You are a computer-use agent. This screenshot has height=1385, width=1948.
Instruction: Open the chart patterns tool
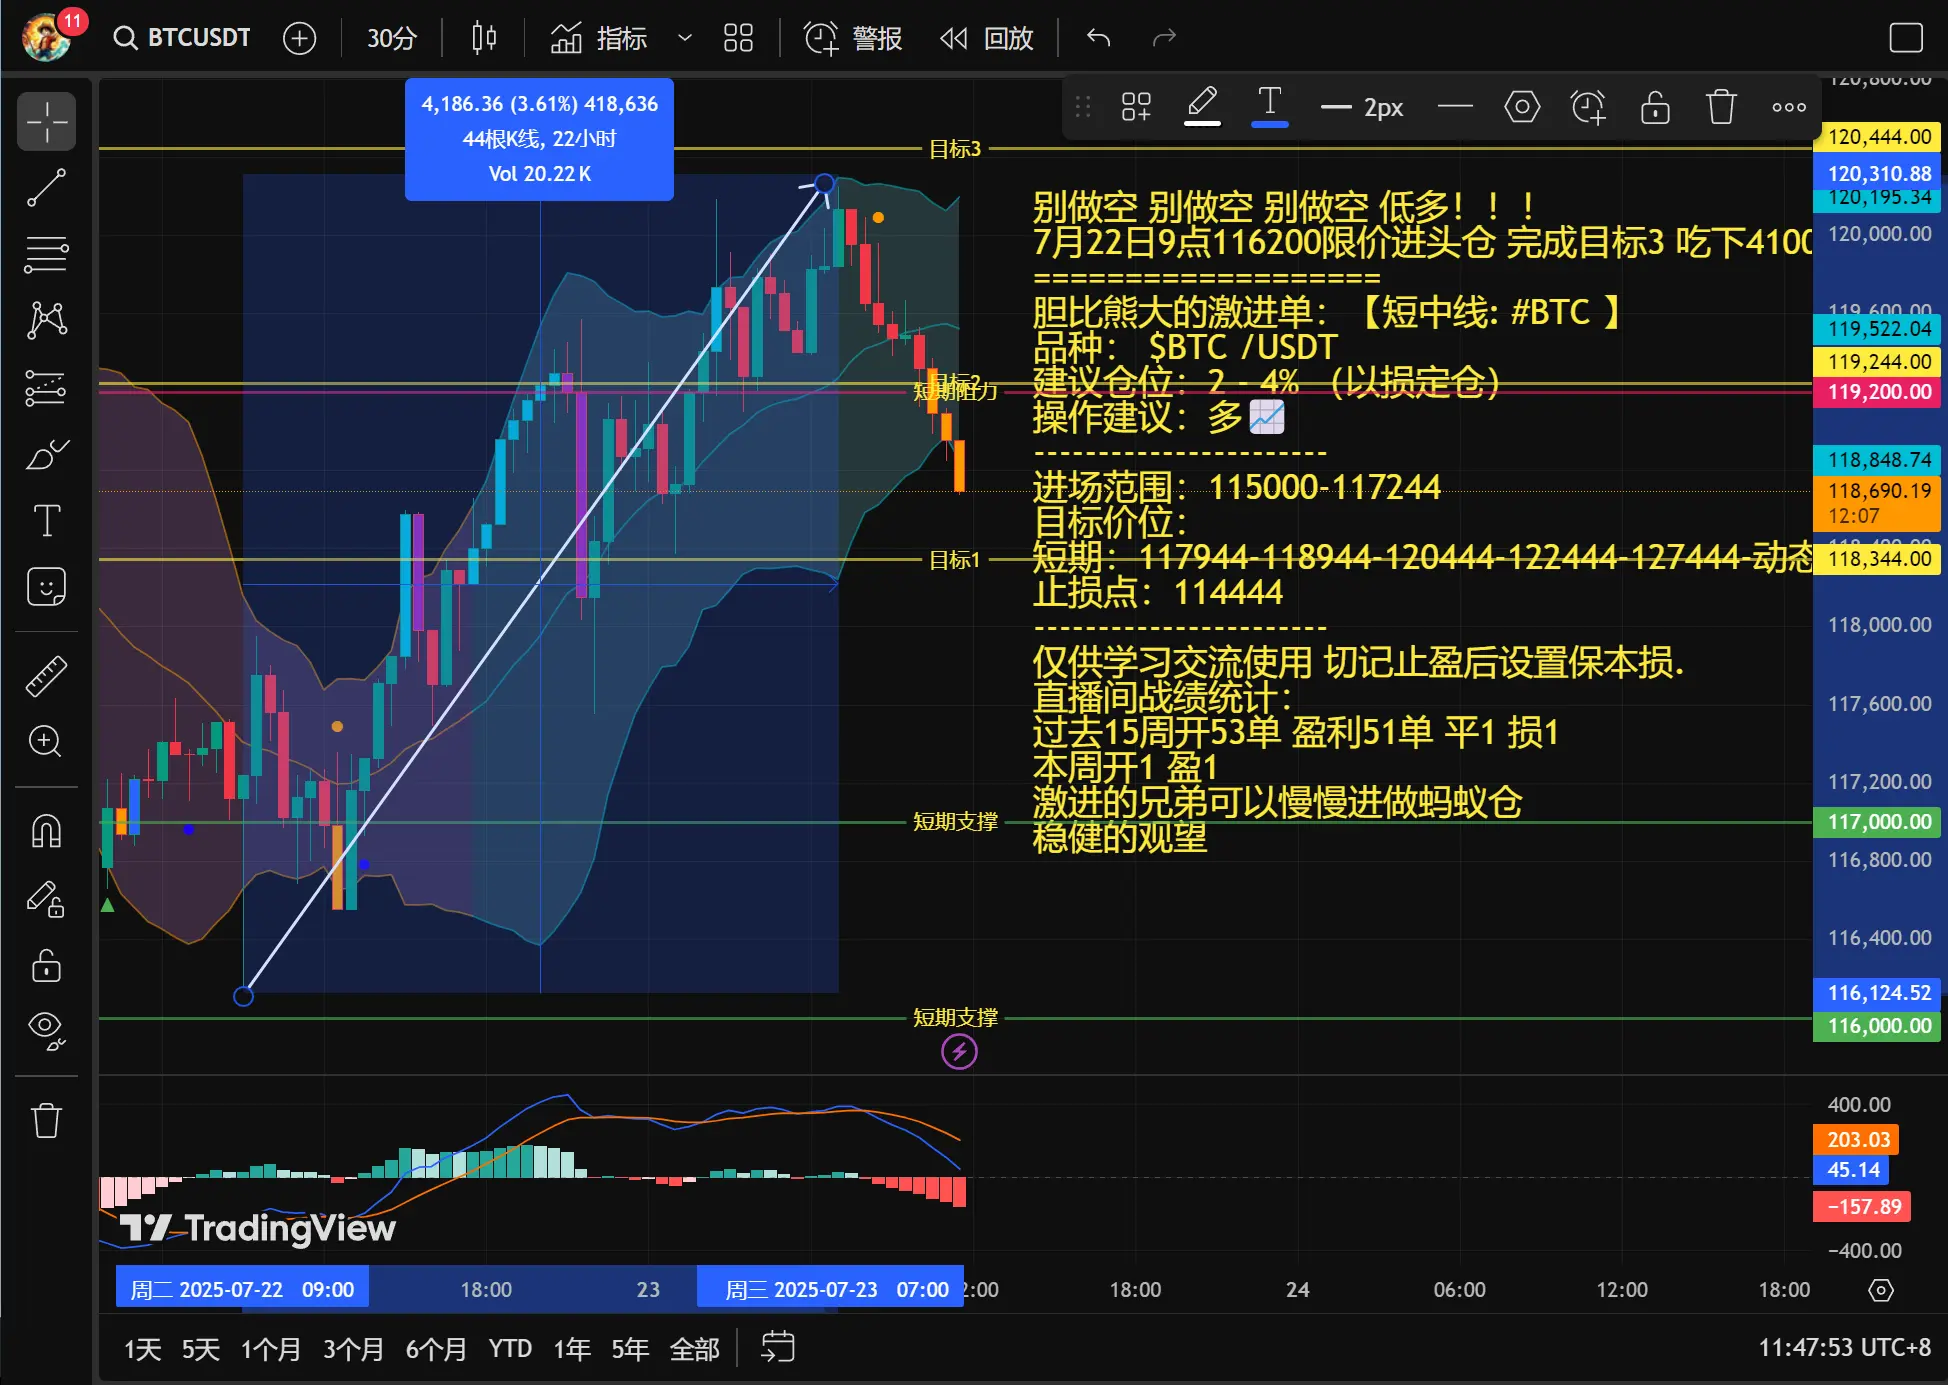[x=47, y=320]
